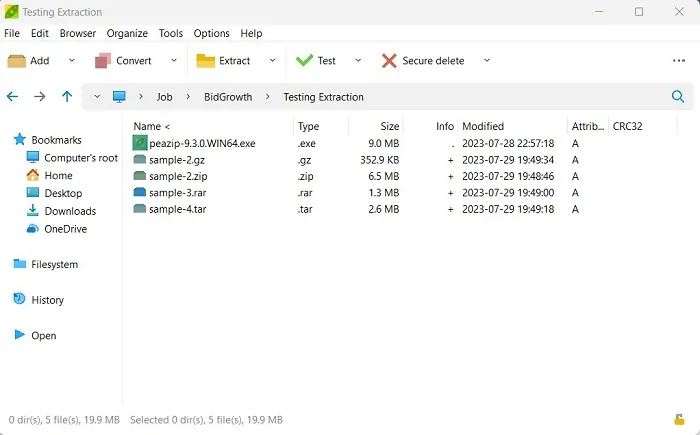Expand the Extract dropdown arrow
Viewport: 700px width, 435px height.
[272, 60]
